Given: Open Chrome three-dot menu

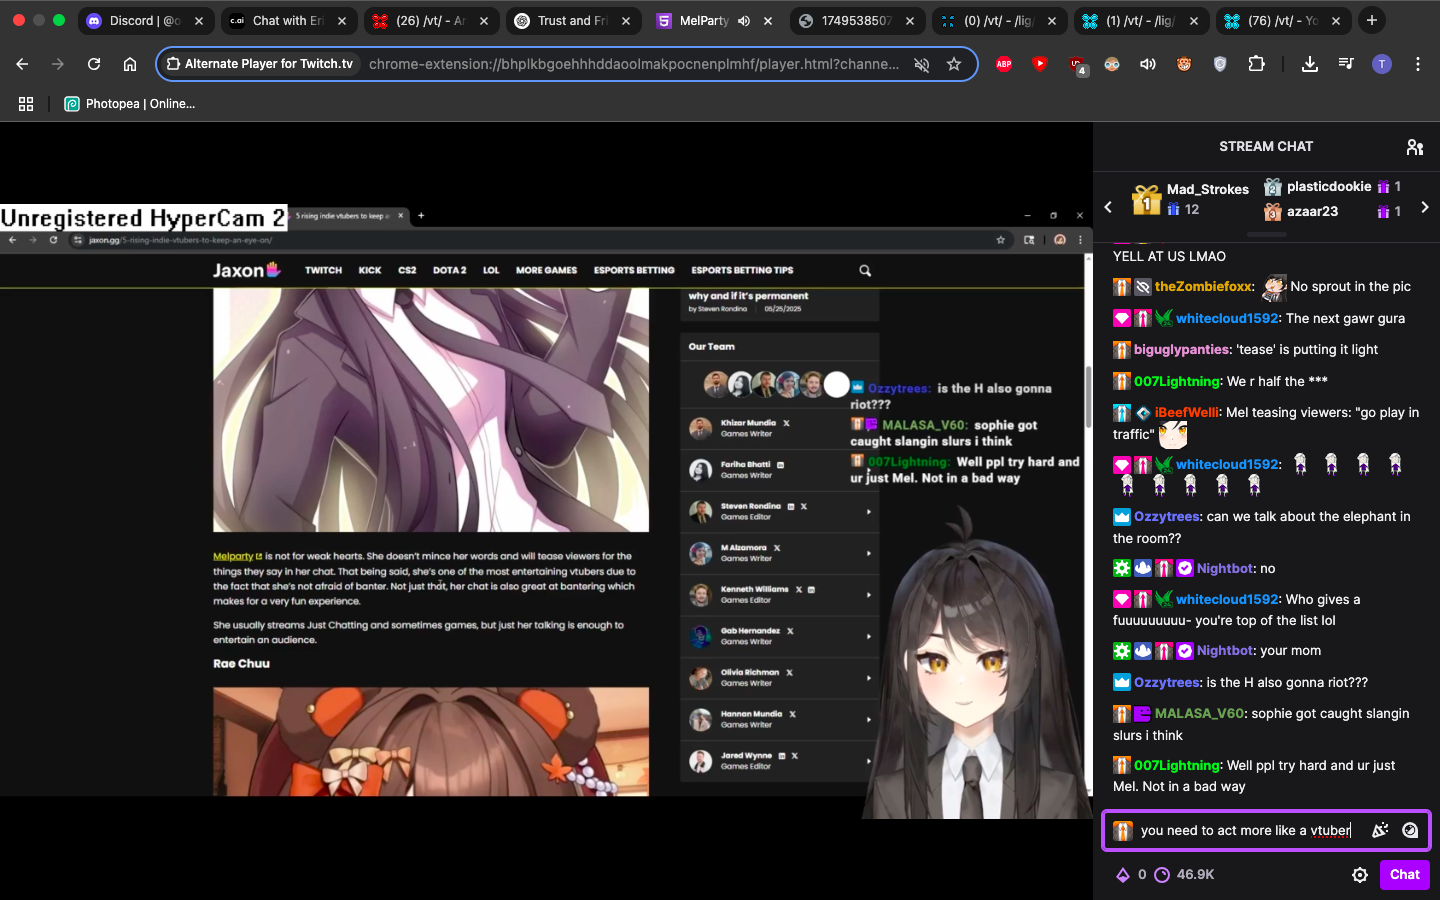Looking at the screenshot, I should 1418,64.
